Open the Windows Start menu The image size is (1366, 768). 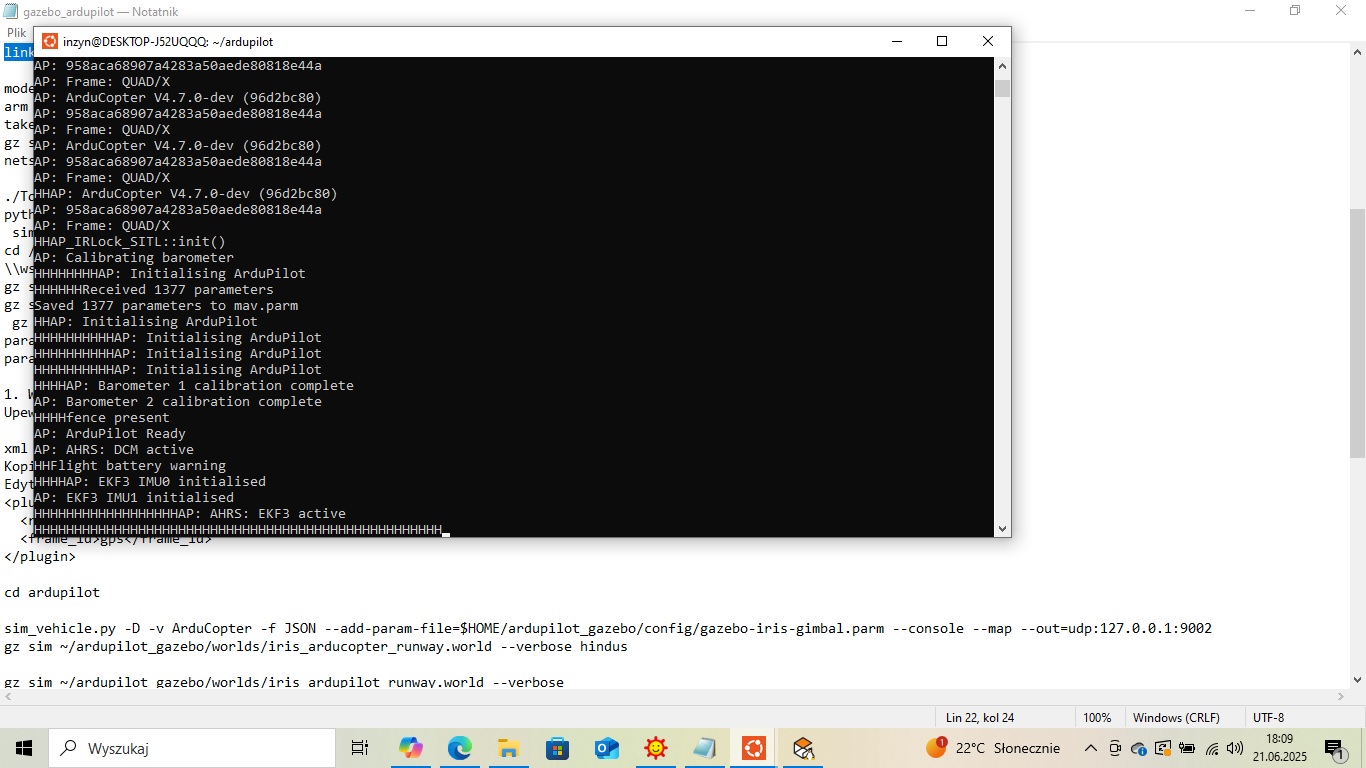22,747
